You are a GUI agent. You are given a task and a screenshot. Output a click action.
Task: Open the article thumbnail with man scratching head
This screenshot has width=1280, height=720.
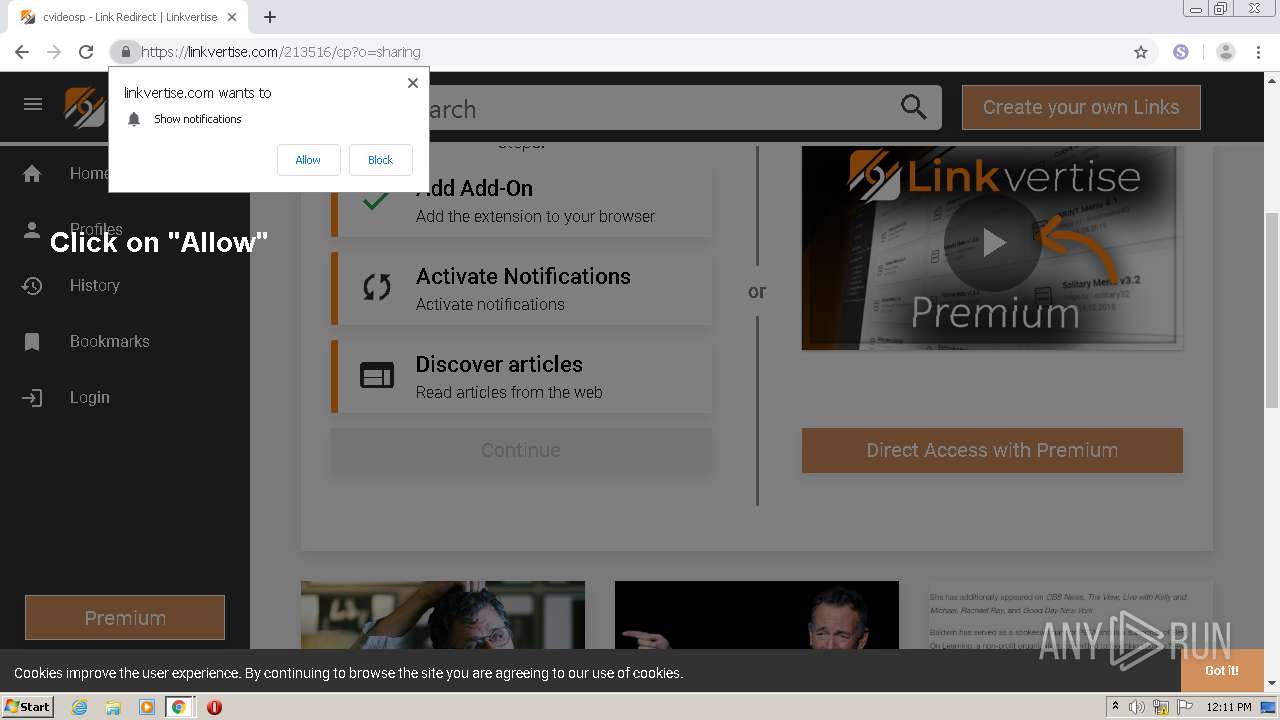pyautogui.click(x=443, y=616)
